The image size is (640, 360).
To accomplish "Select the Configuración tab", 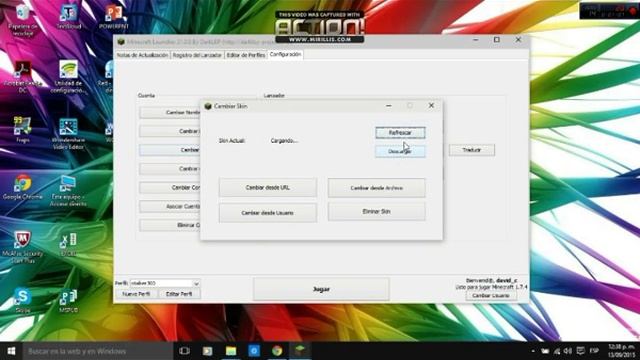I will pyautogui.click(x=285, y=54).
